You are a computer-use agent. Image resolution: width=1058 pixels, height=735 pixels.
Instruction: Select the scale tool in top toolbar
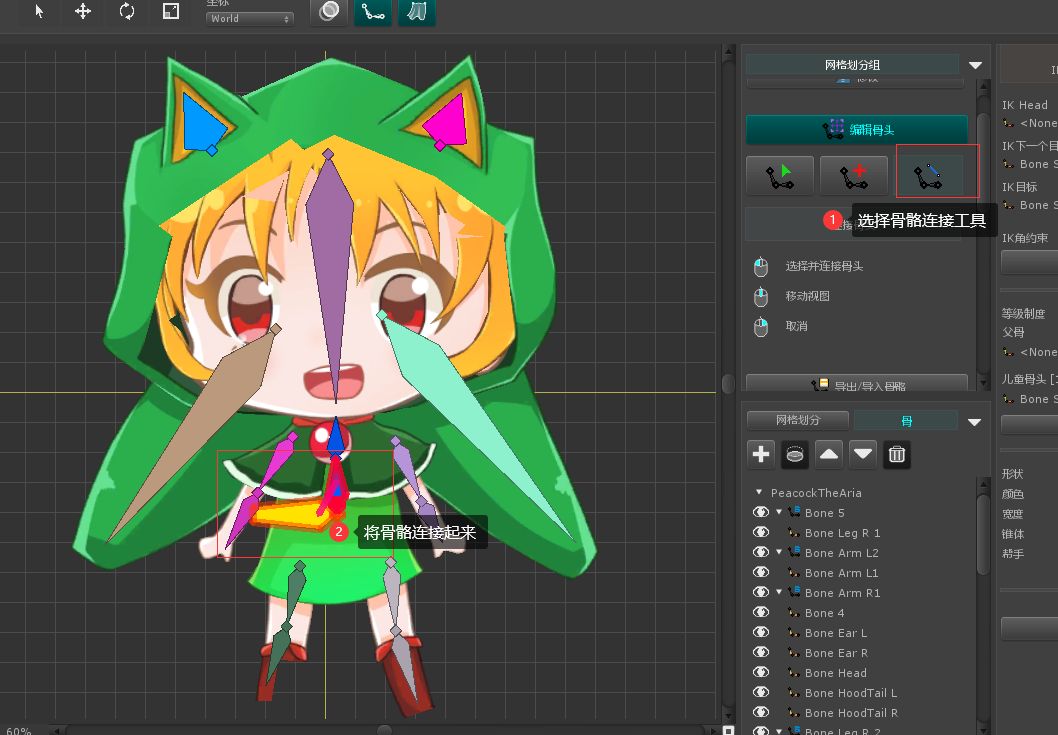[171, 11]
